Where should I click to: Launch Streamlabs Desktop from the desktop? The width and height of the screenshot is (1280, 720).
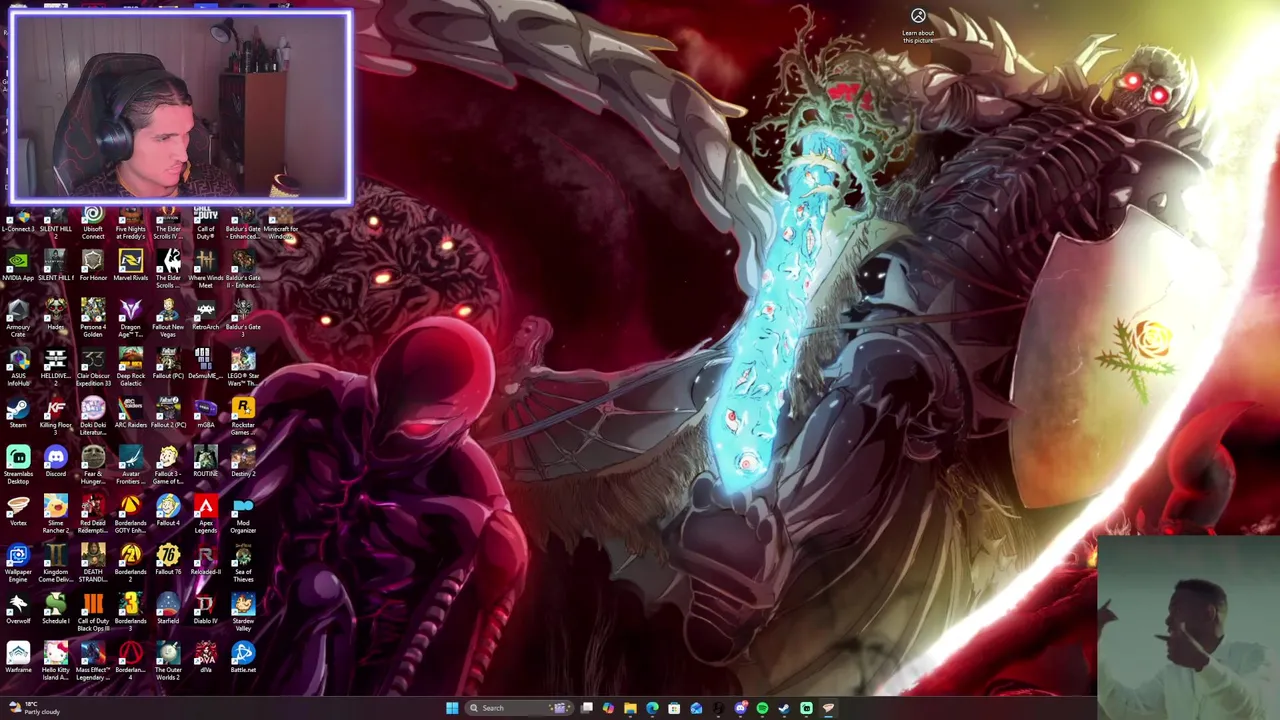(x=18, y=467)
